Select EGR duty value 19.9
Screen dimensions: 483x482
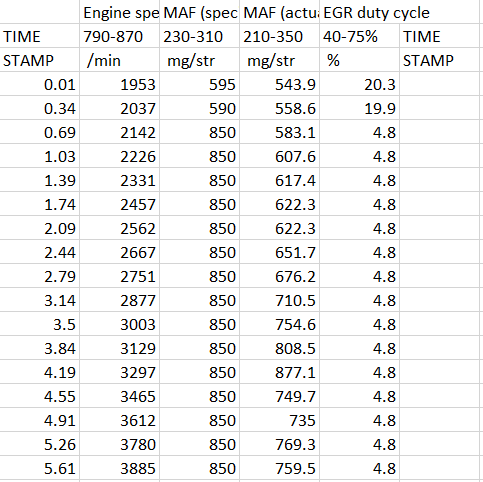(359, 108)
